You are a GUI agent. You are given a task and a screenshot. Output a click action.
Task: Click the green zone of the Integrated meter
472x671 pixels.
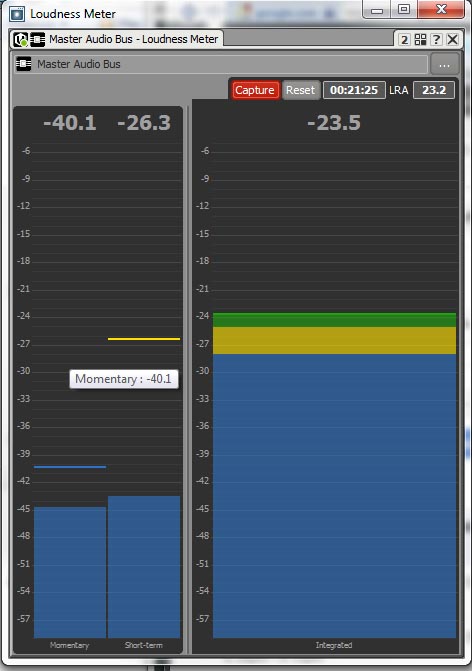coord(334,320)
